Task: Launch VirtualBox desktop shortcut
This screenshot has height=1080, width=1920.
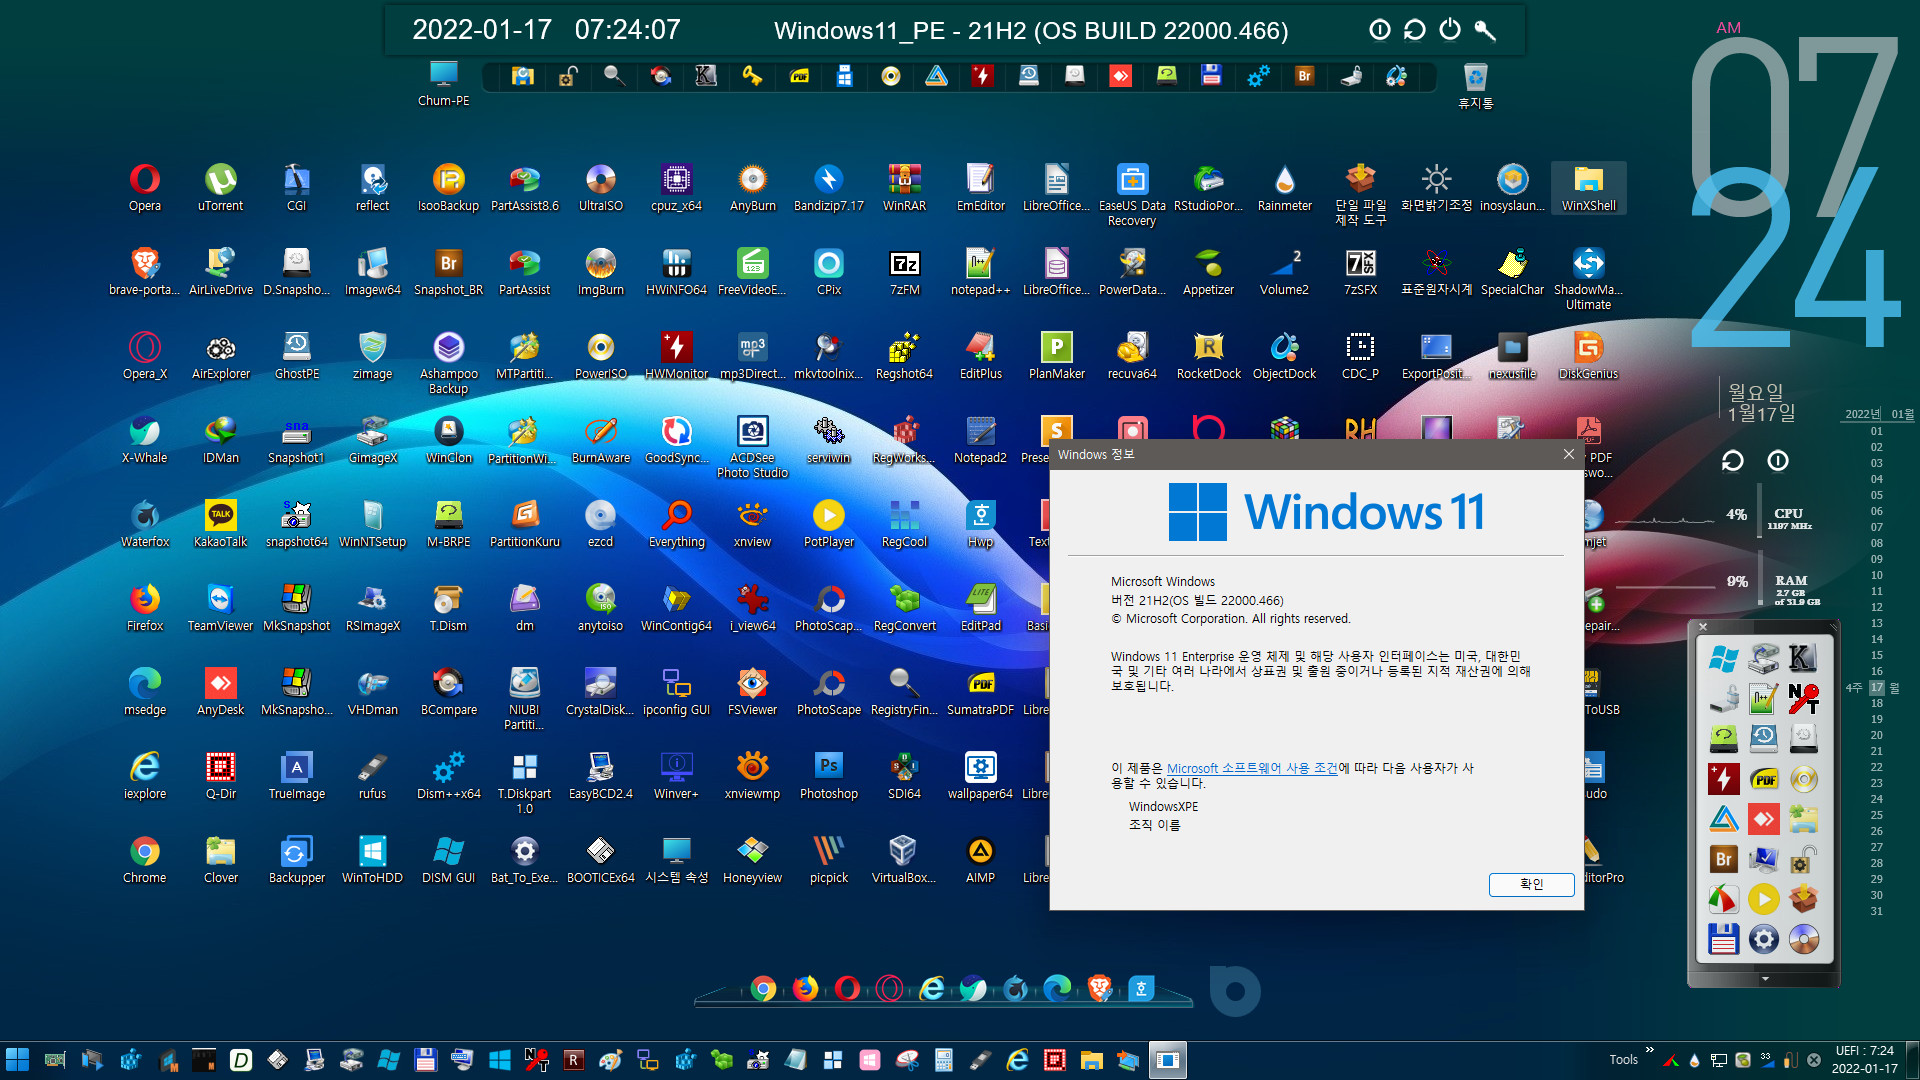Action: pyautogui.click(x=905, y=860)
